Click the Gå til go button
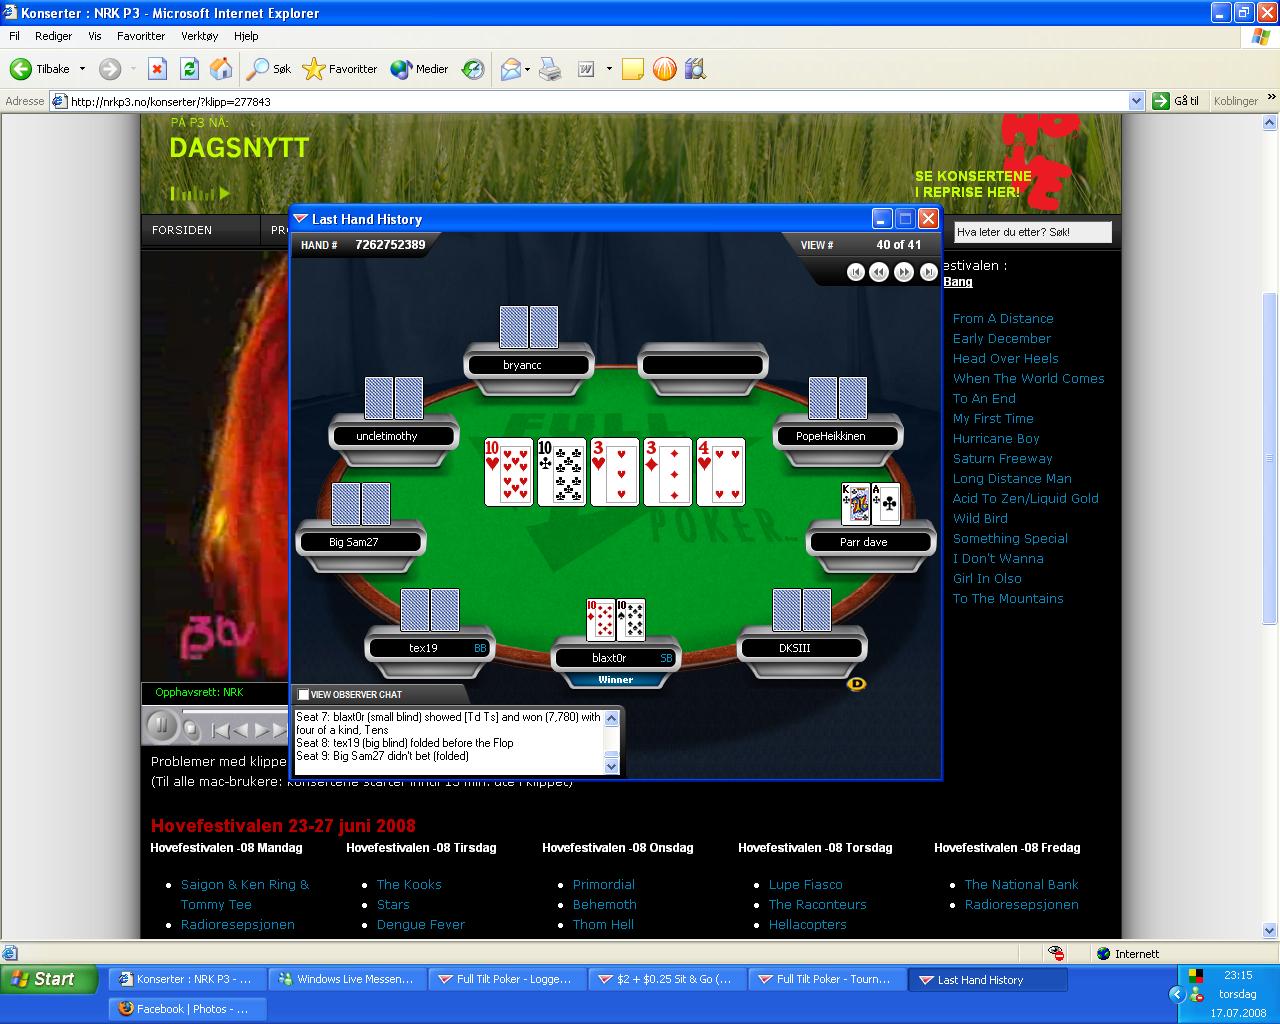Viewport: 1280px width, 1024px height. (x=1176, y=101)
